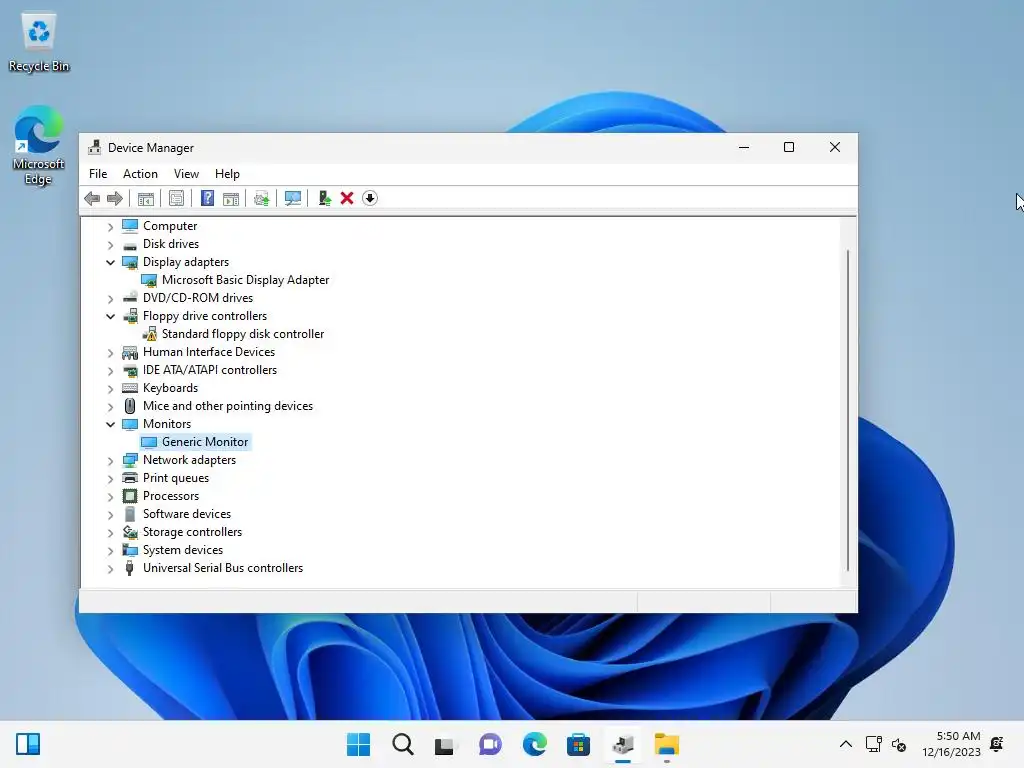The height and width of the screenshot is (768, 1024).
Task: Select the Generic Monitor device
Action: click(205, 442)
